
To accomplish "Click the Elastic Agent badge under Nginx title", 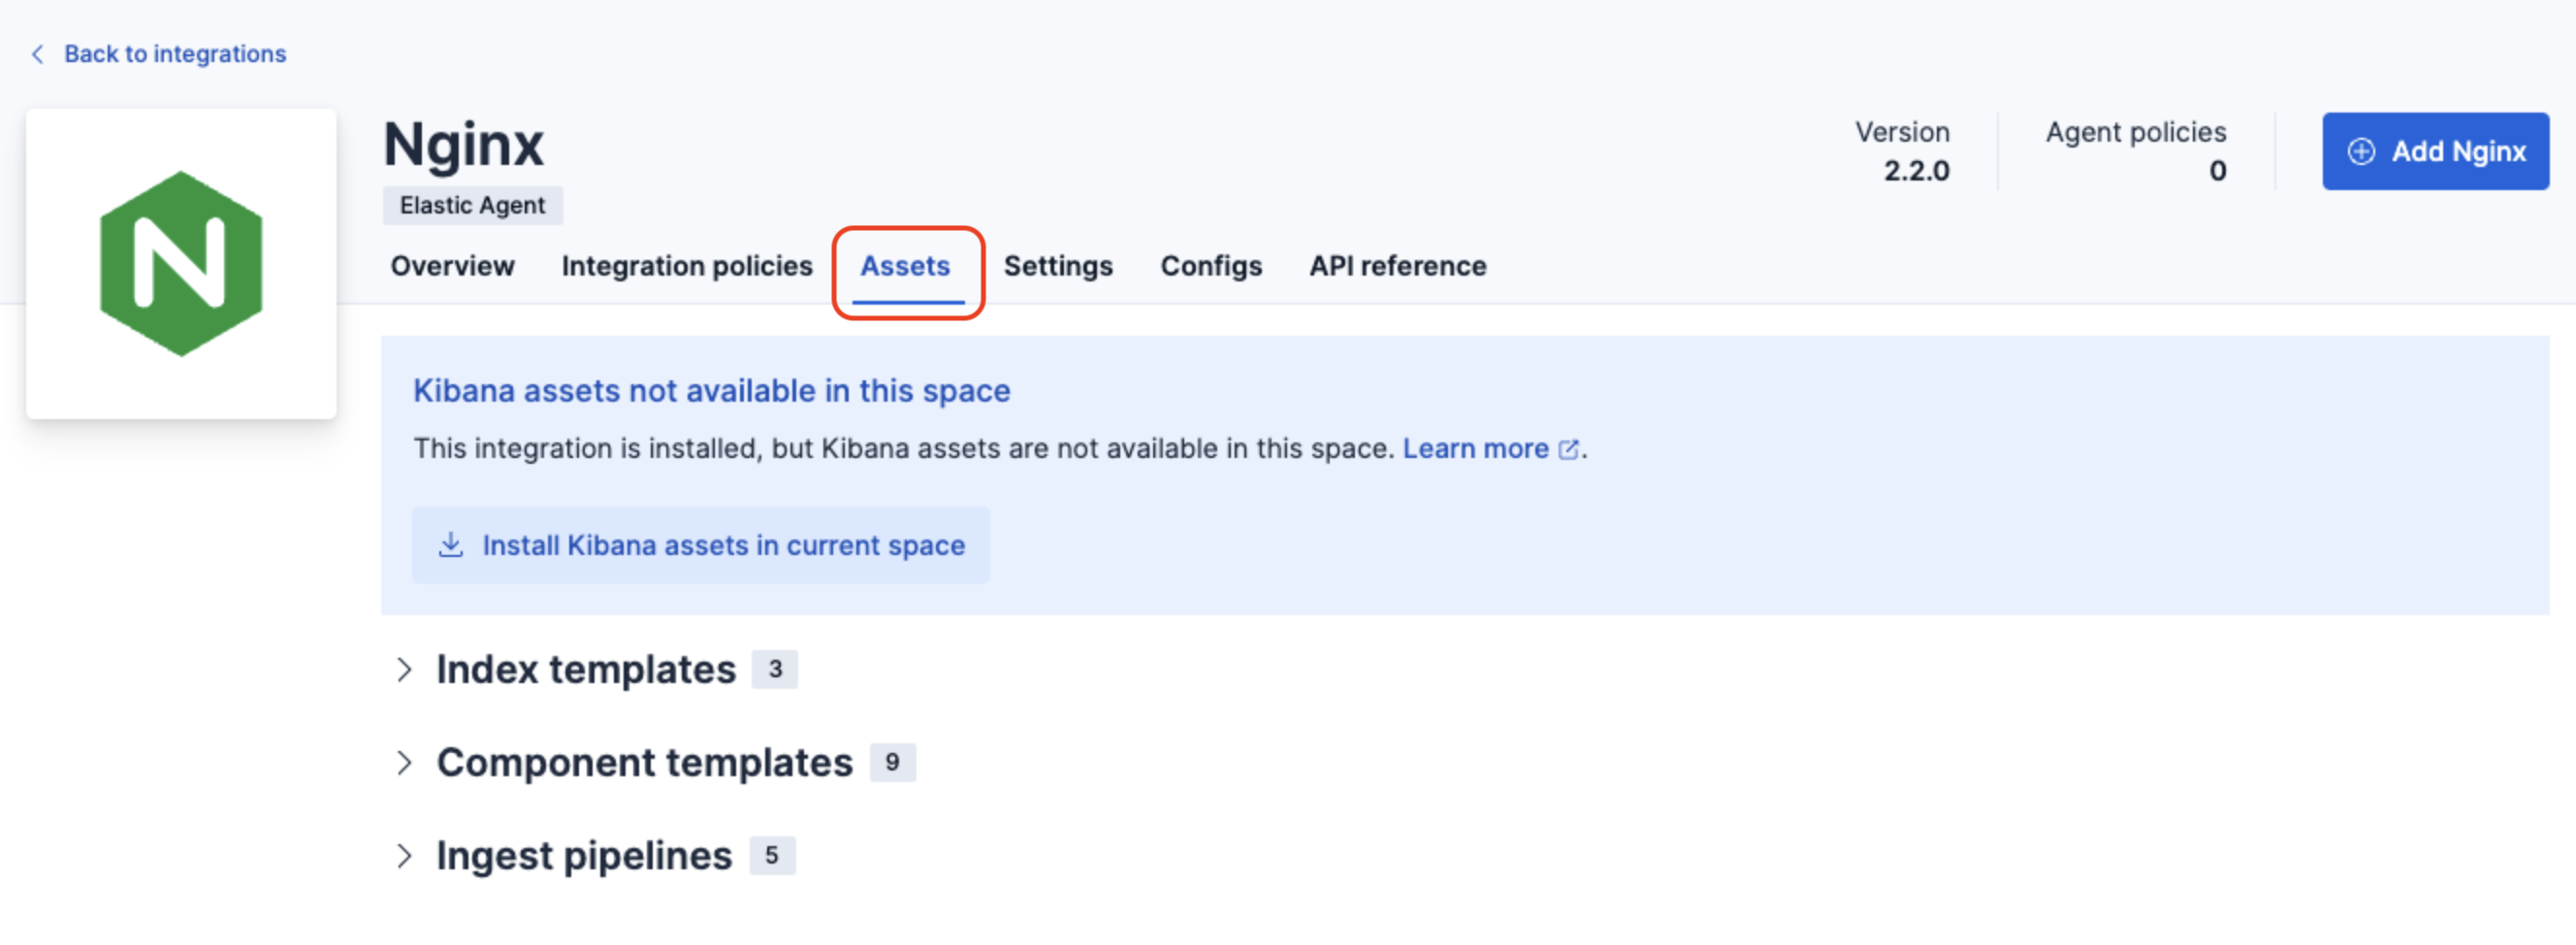I will point(472,205).
